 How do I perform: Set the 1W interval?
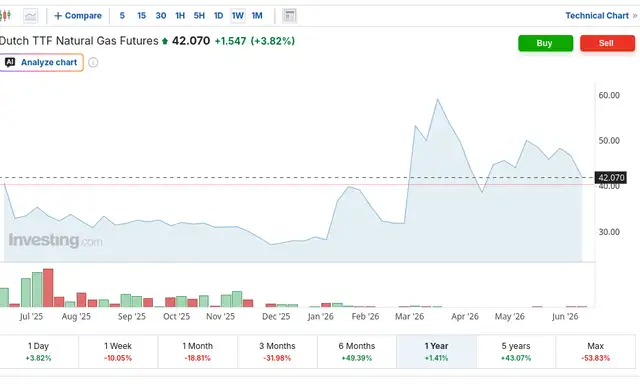click(238, 16)
